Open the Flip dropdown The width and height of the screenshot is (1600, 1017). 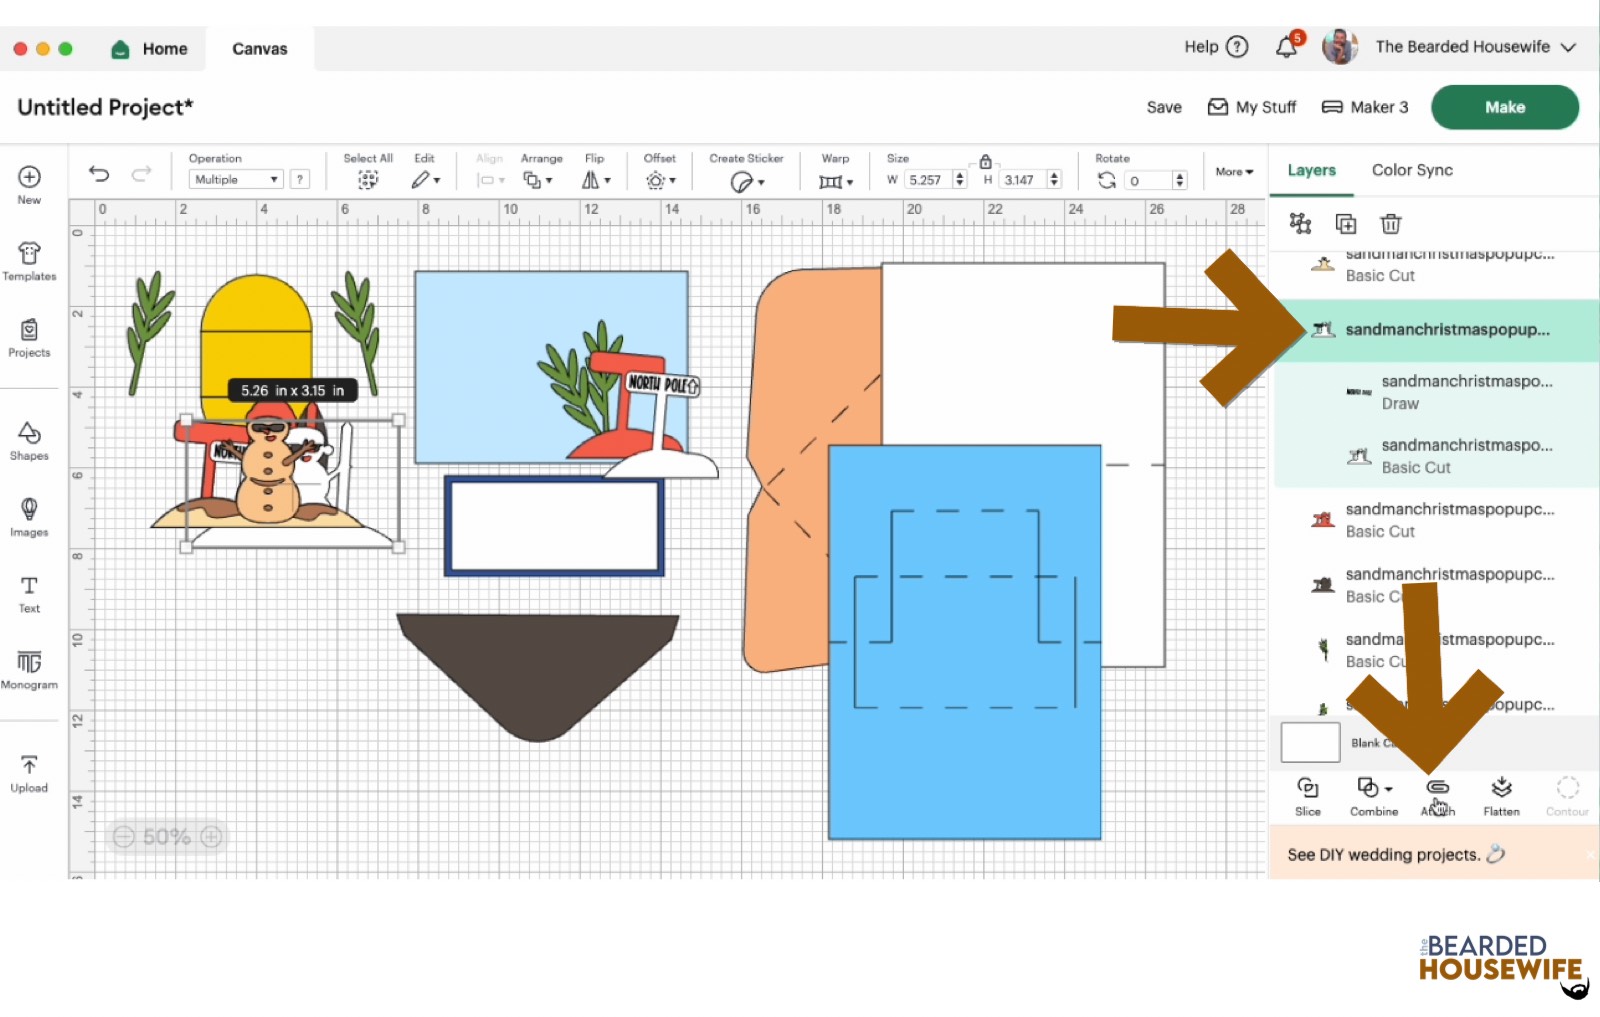pos(596,180)
